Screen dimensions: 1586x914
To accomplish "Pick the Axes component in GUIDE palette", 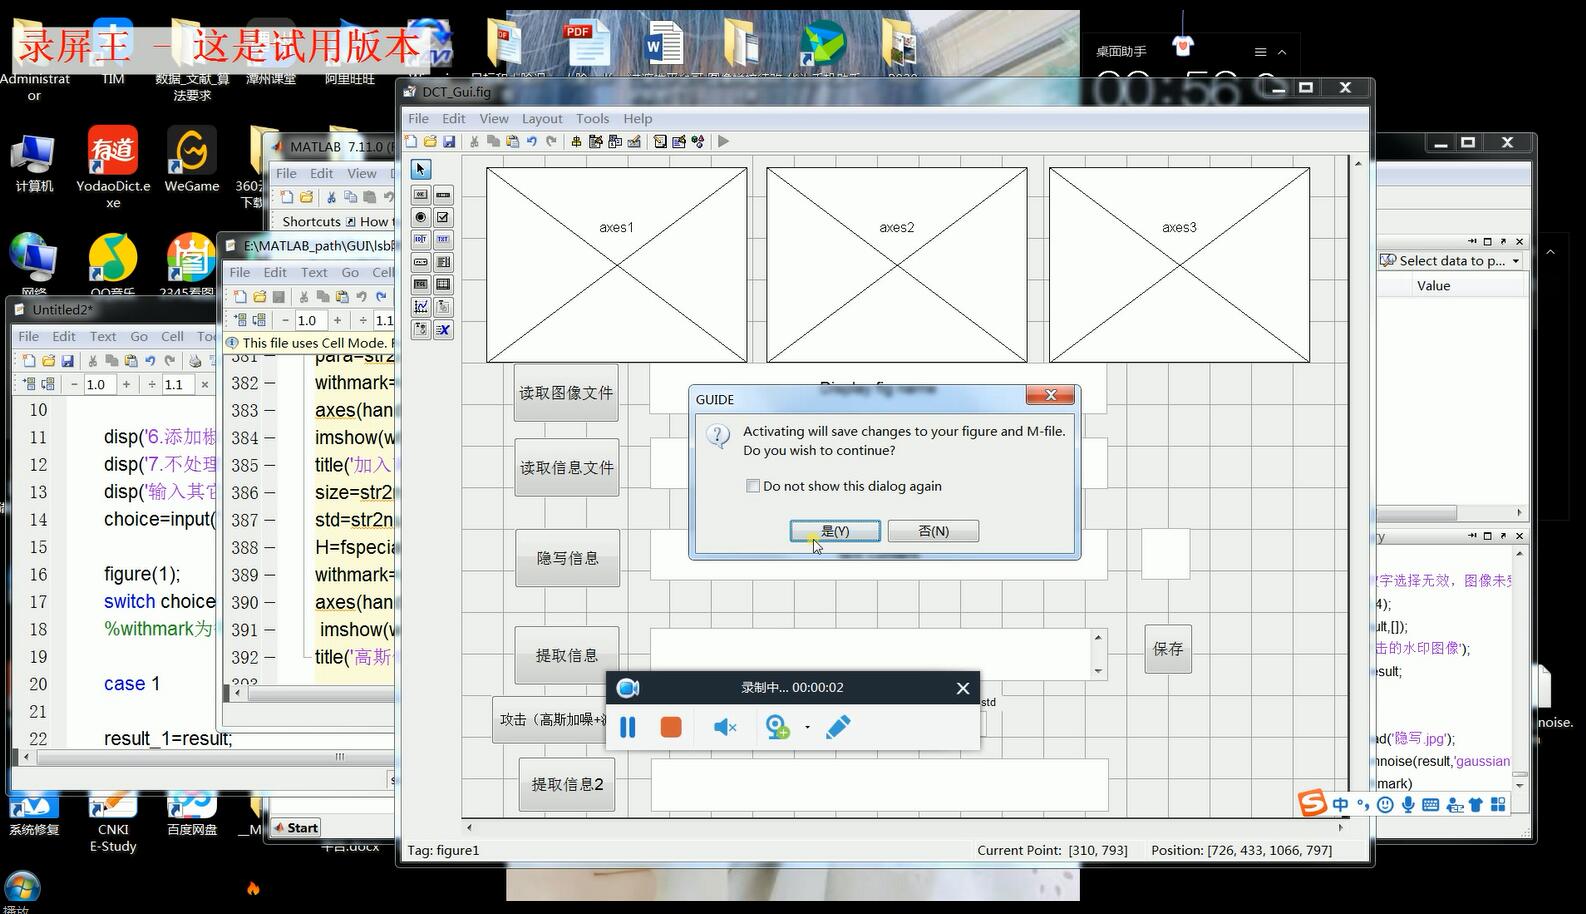I will click(x=421, y=307).
